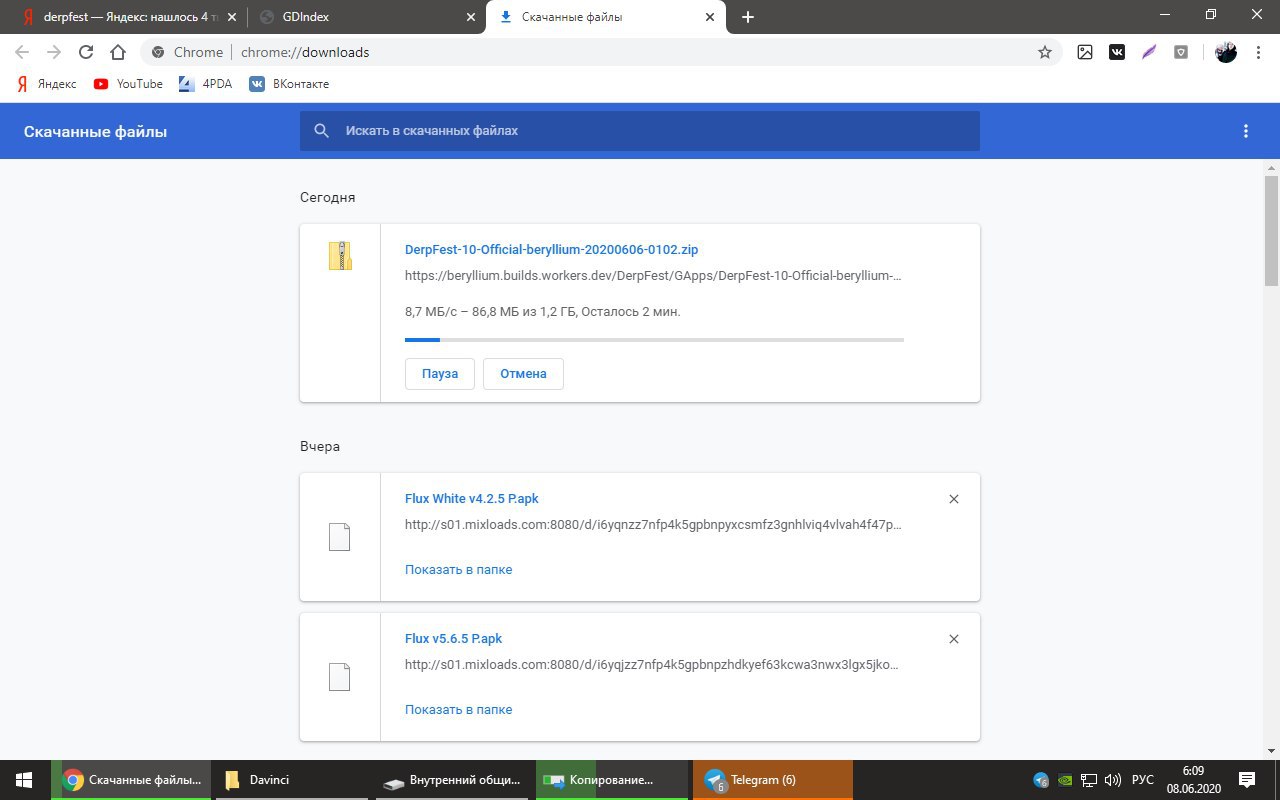Click the volume speaker tray icon

pyautogui.click(x=1113, y=780)
